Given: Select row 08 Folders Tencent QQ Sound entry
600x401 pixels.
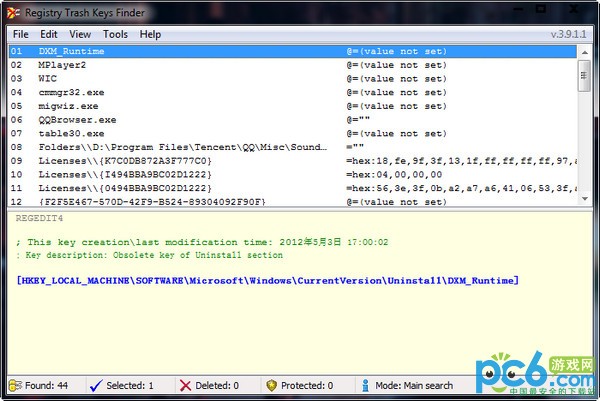Looking at the screenshot, I should click(293, 147).
